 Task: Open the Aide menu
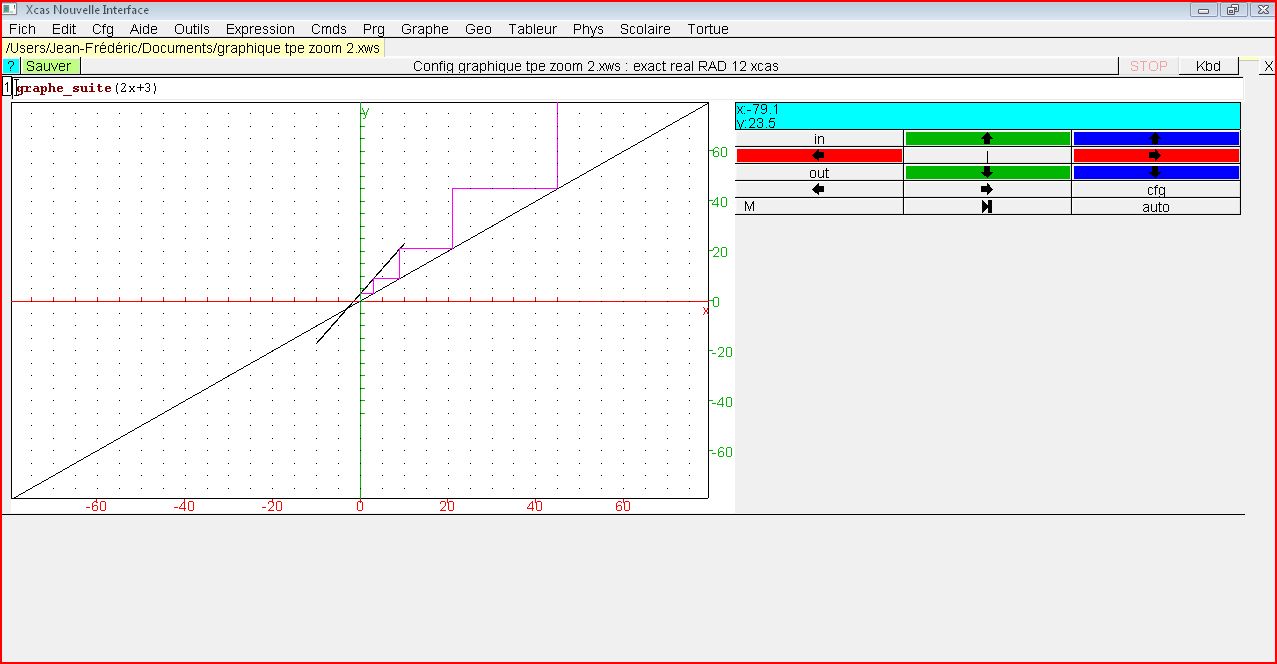point(144,29)
